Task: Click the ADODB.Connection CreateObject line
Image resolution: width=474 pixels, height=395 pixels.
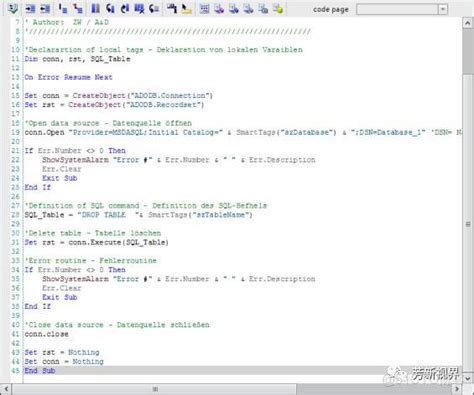Action: (118, 96)
